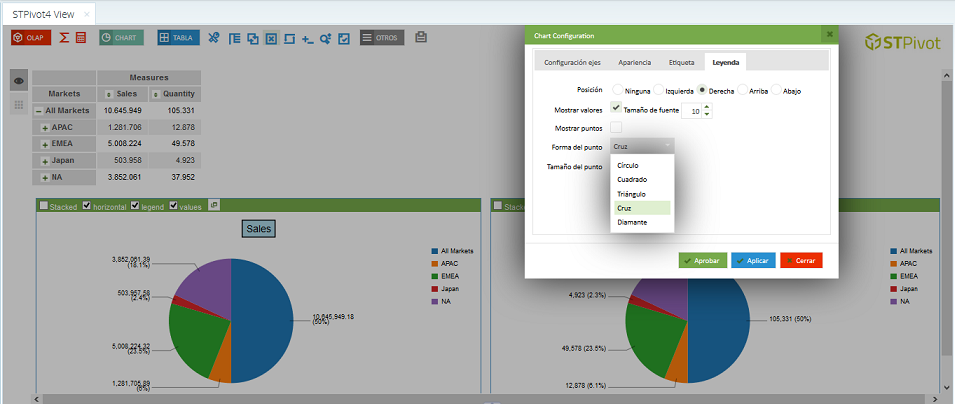Enable the Mostrar puntos checkbox
The width and height of the screenshot is (955, 404).
click(616, 128)
